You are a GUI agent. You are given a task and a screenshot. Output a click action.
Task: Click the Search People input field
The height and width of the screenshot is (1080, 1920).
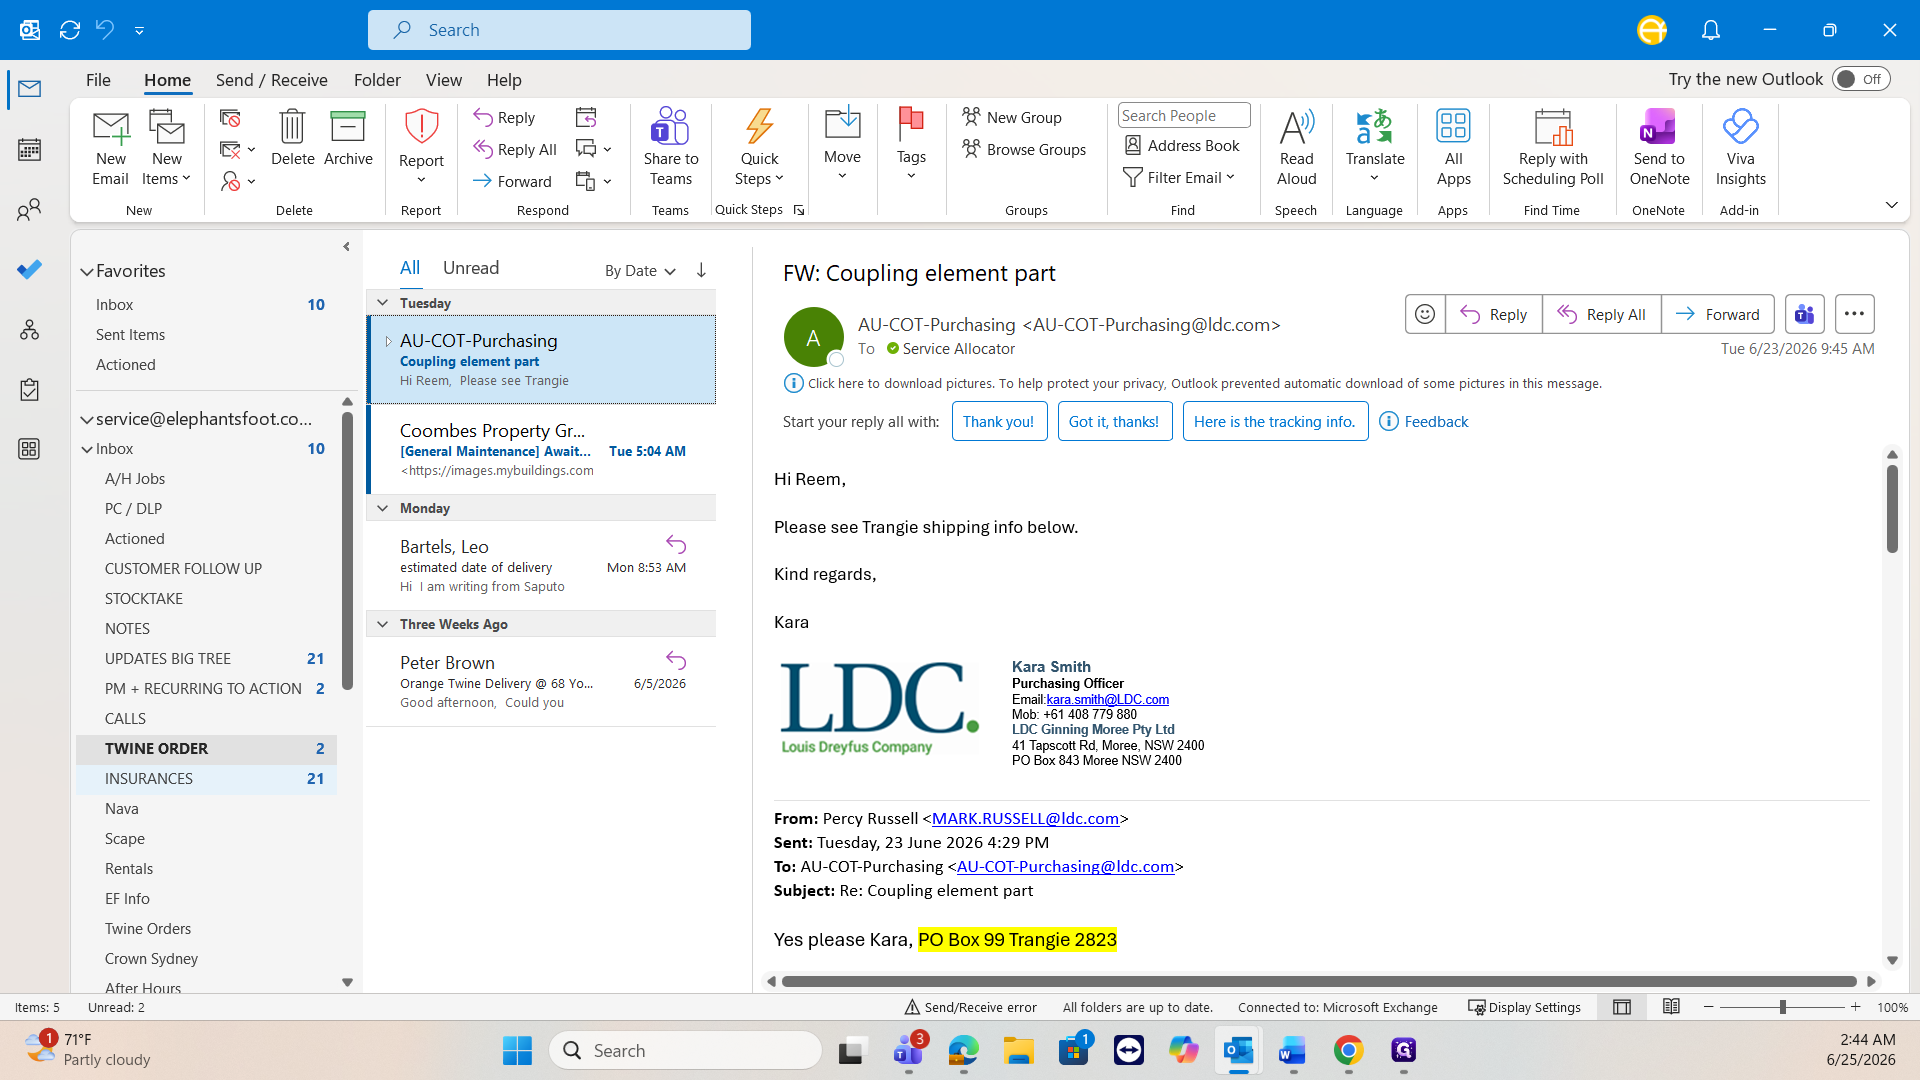click(1184, 115)
